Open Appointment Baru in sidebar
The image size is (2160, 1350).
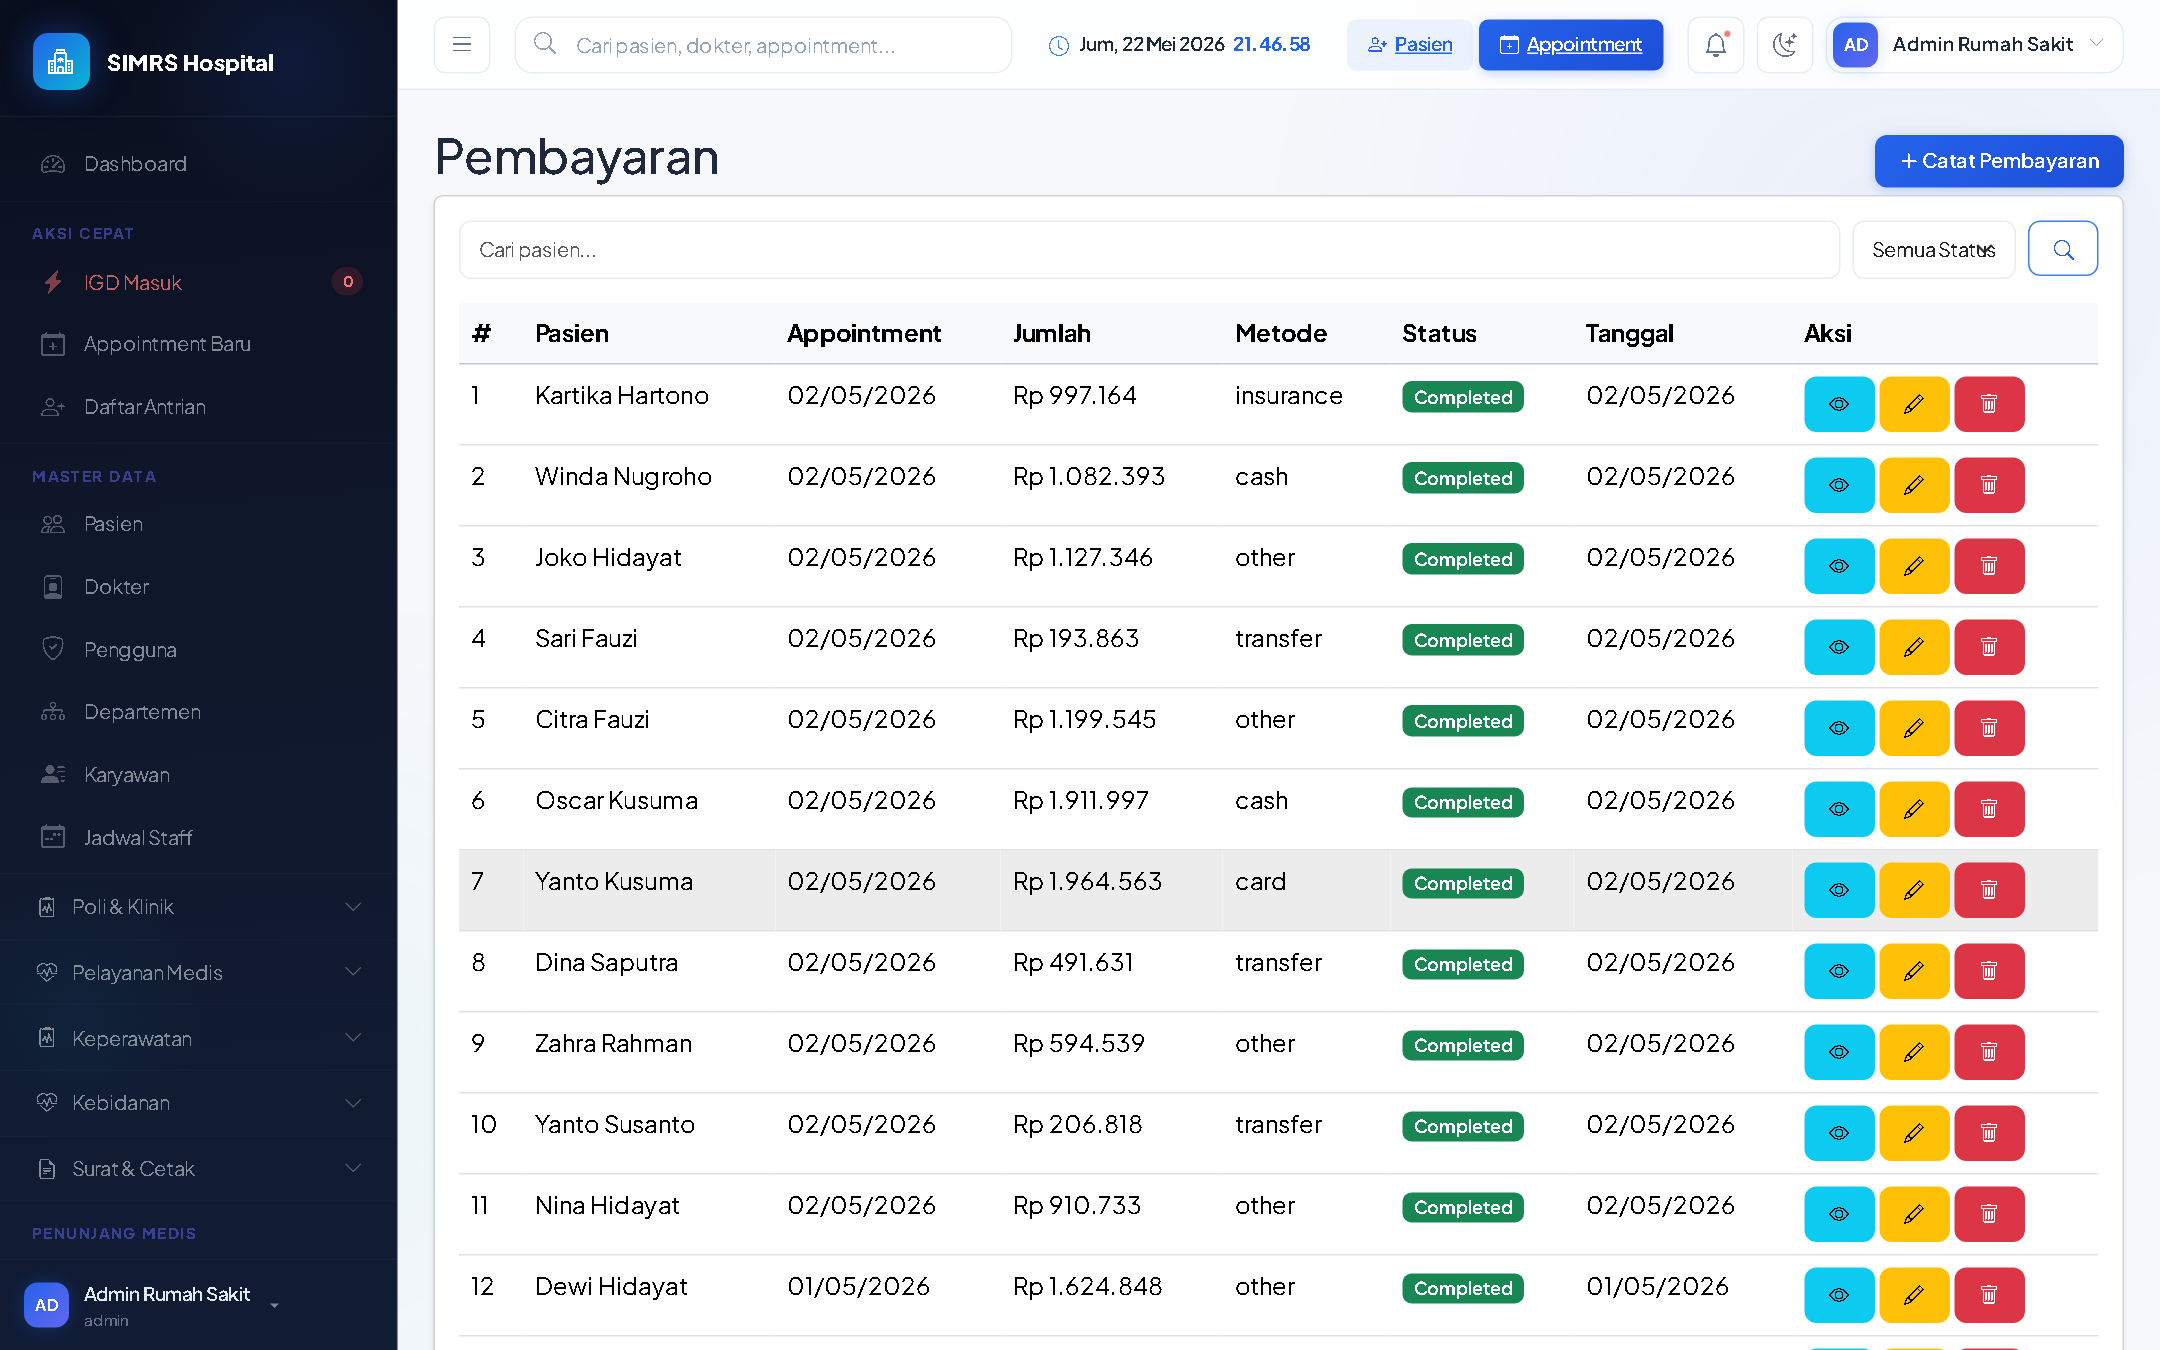coord(199,344)
